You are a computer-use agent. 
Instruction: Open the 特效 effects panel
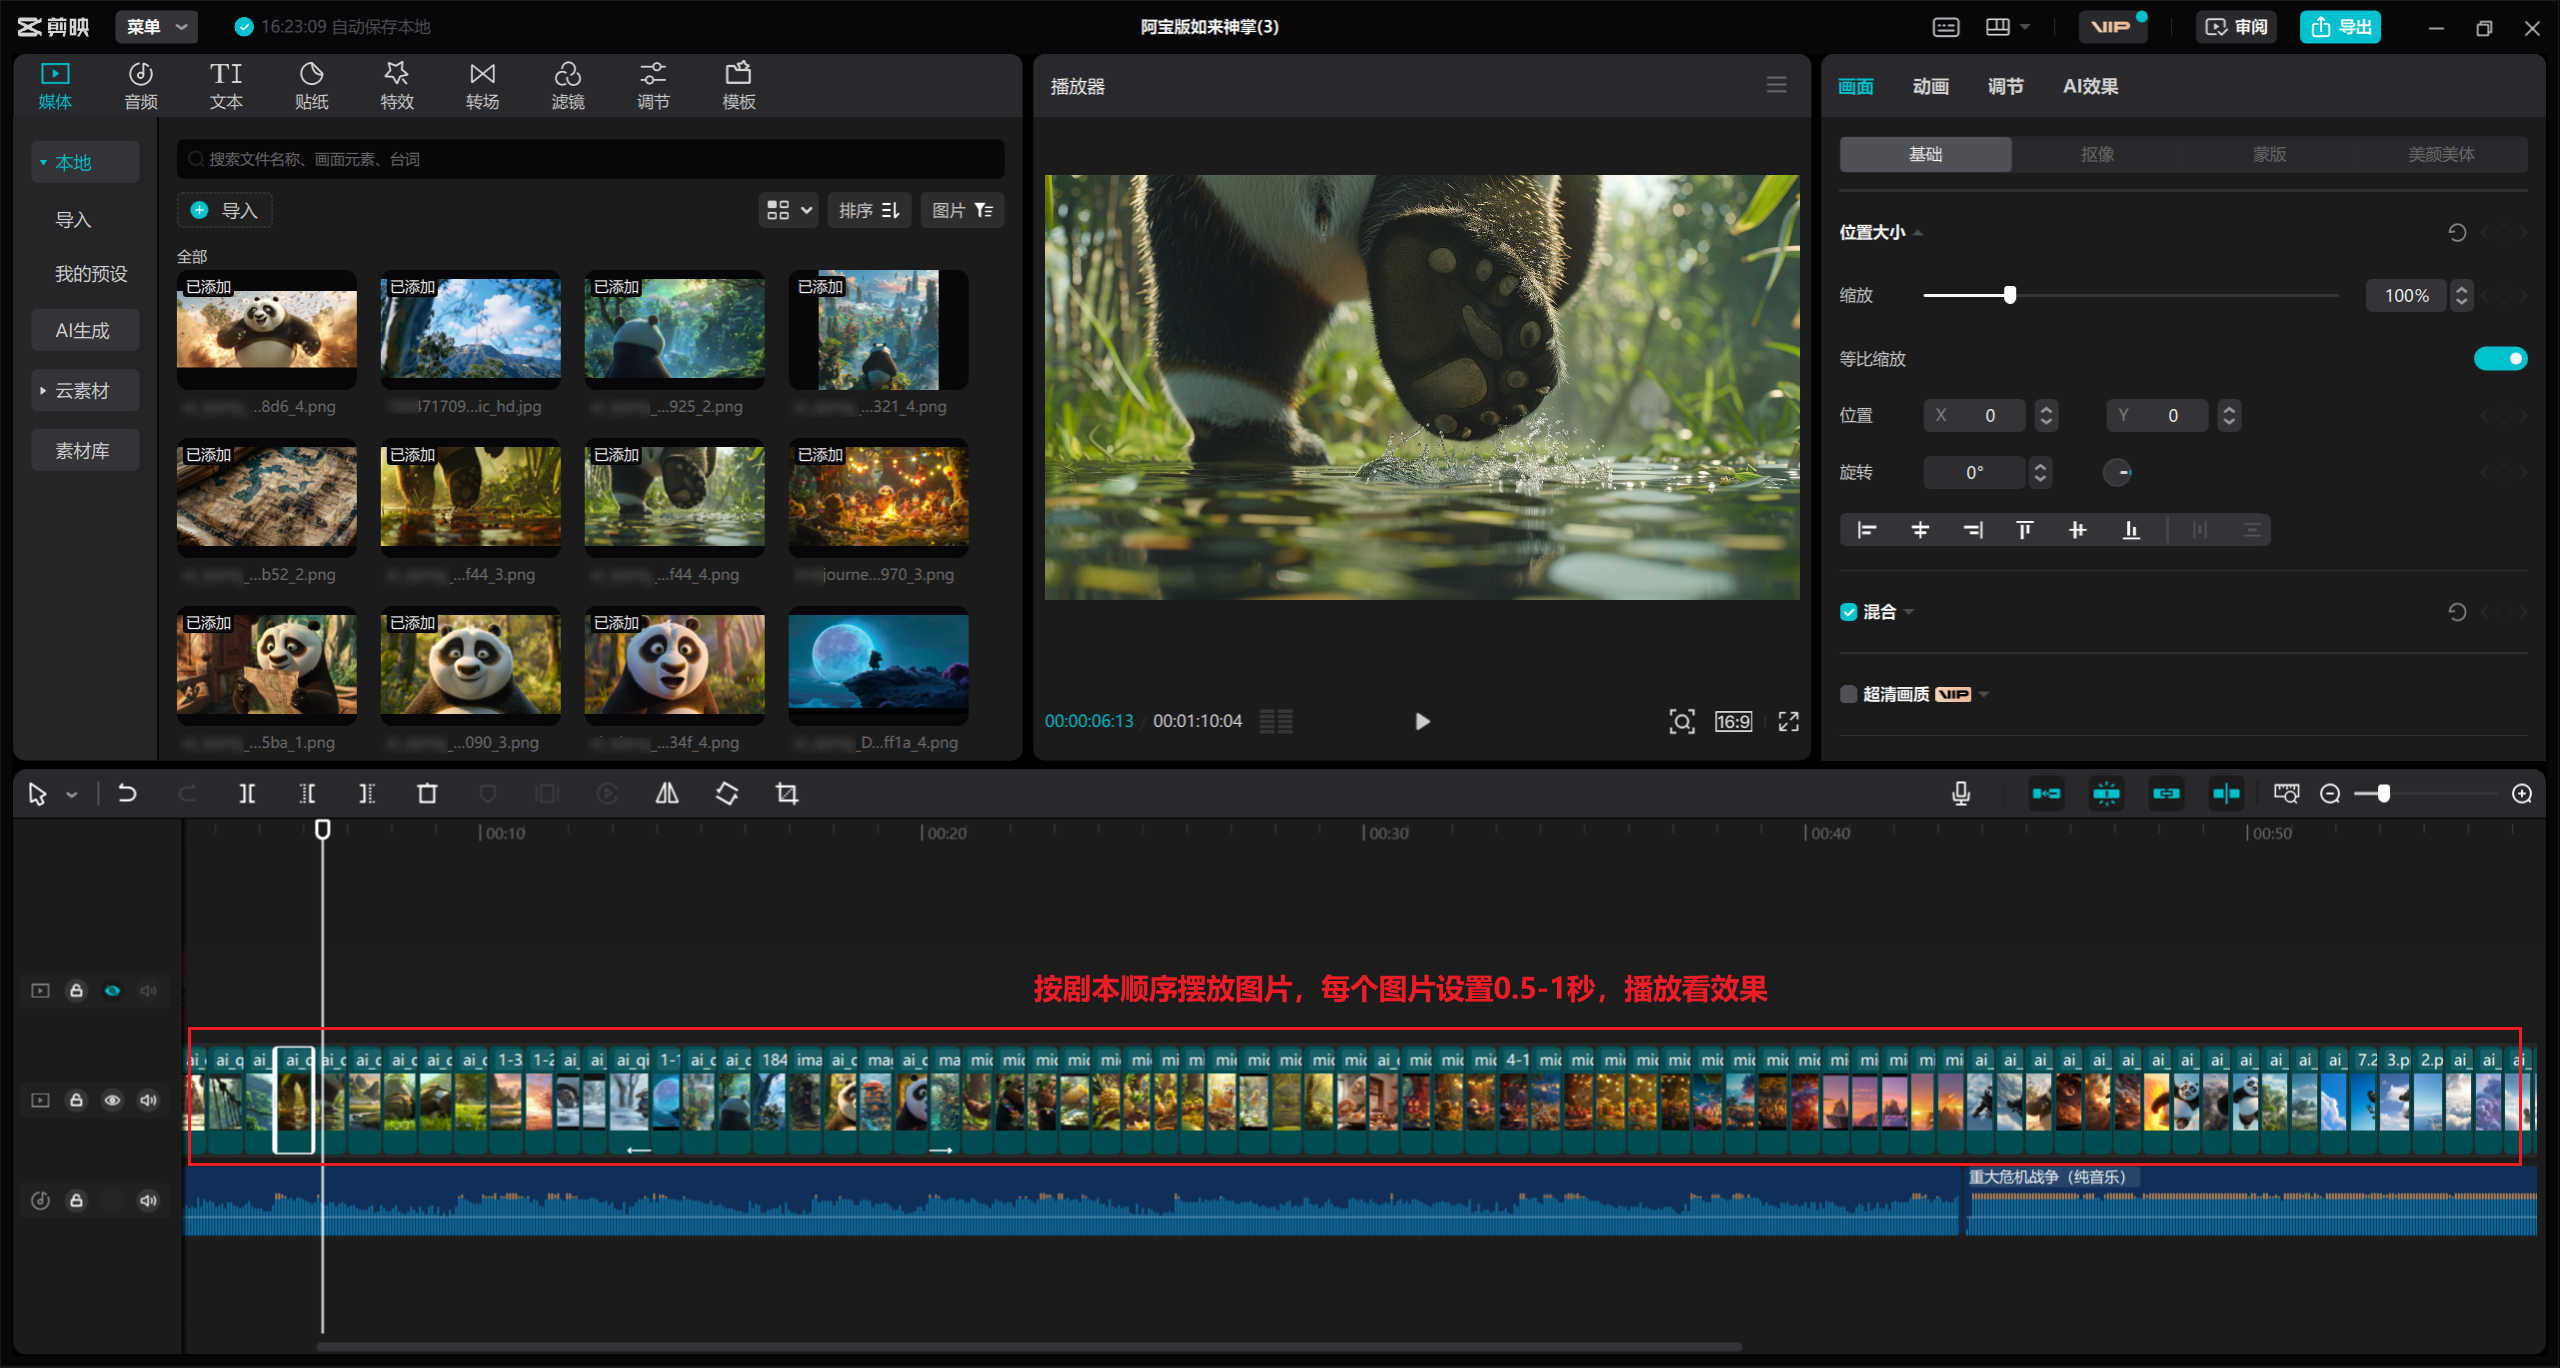coord(397,86)
